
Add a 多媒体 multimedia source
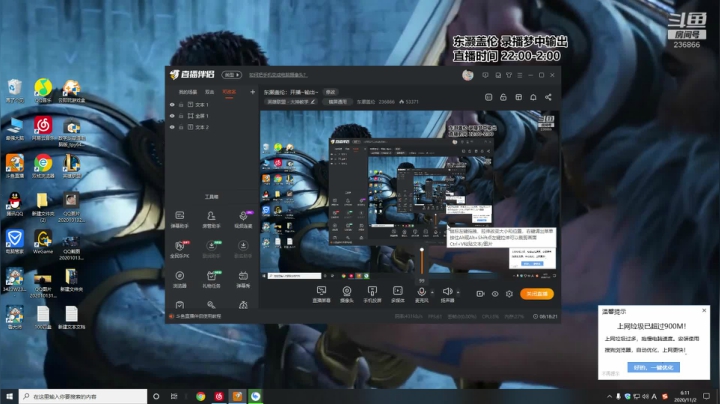click(398, 294)
